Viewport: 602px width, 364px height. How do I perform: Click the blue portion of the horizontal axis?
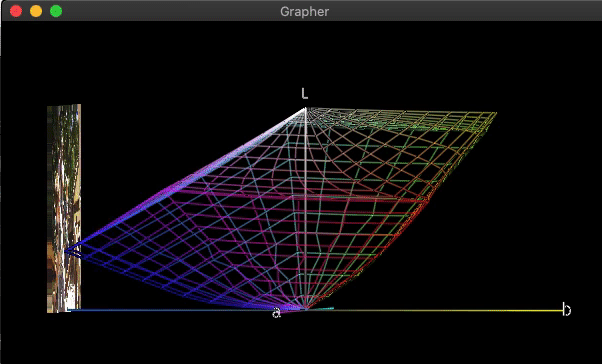click(x=154, y=310)
